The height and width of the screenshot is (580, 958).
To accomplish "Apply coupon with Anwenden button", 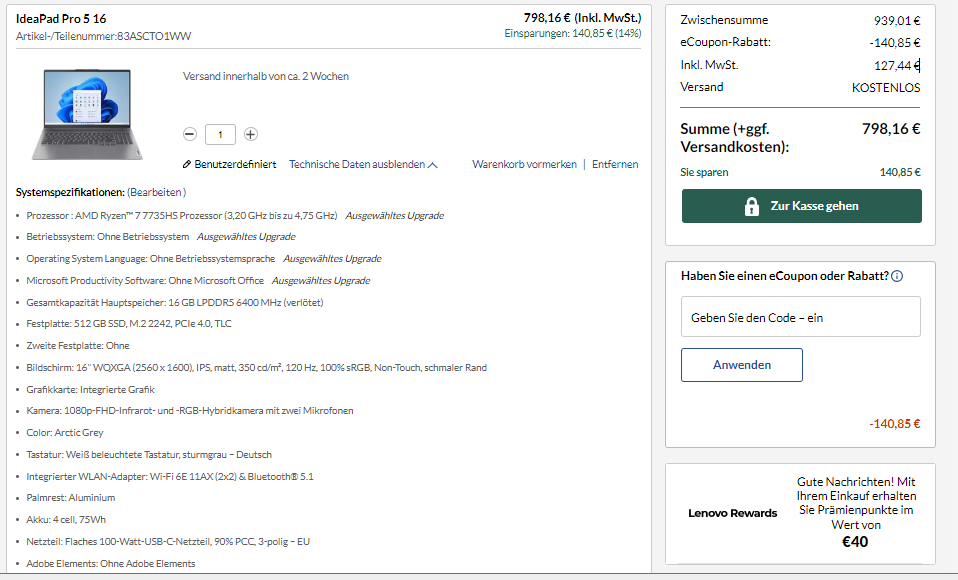I will pyautogui.click(x=742, y=365).
